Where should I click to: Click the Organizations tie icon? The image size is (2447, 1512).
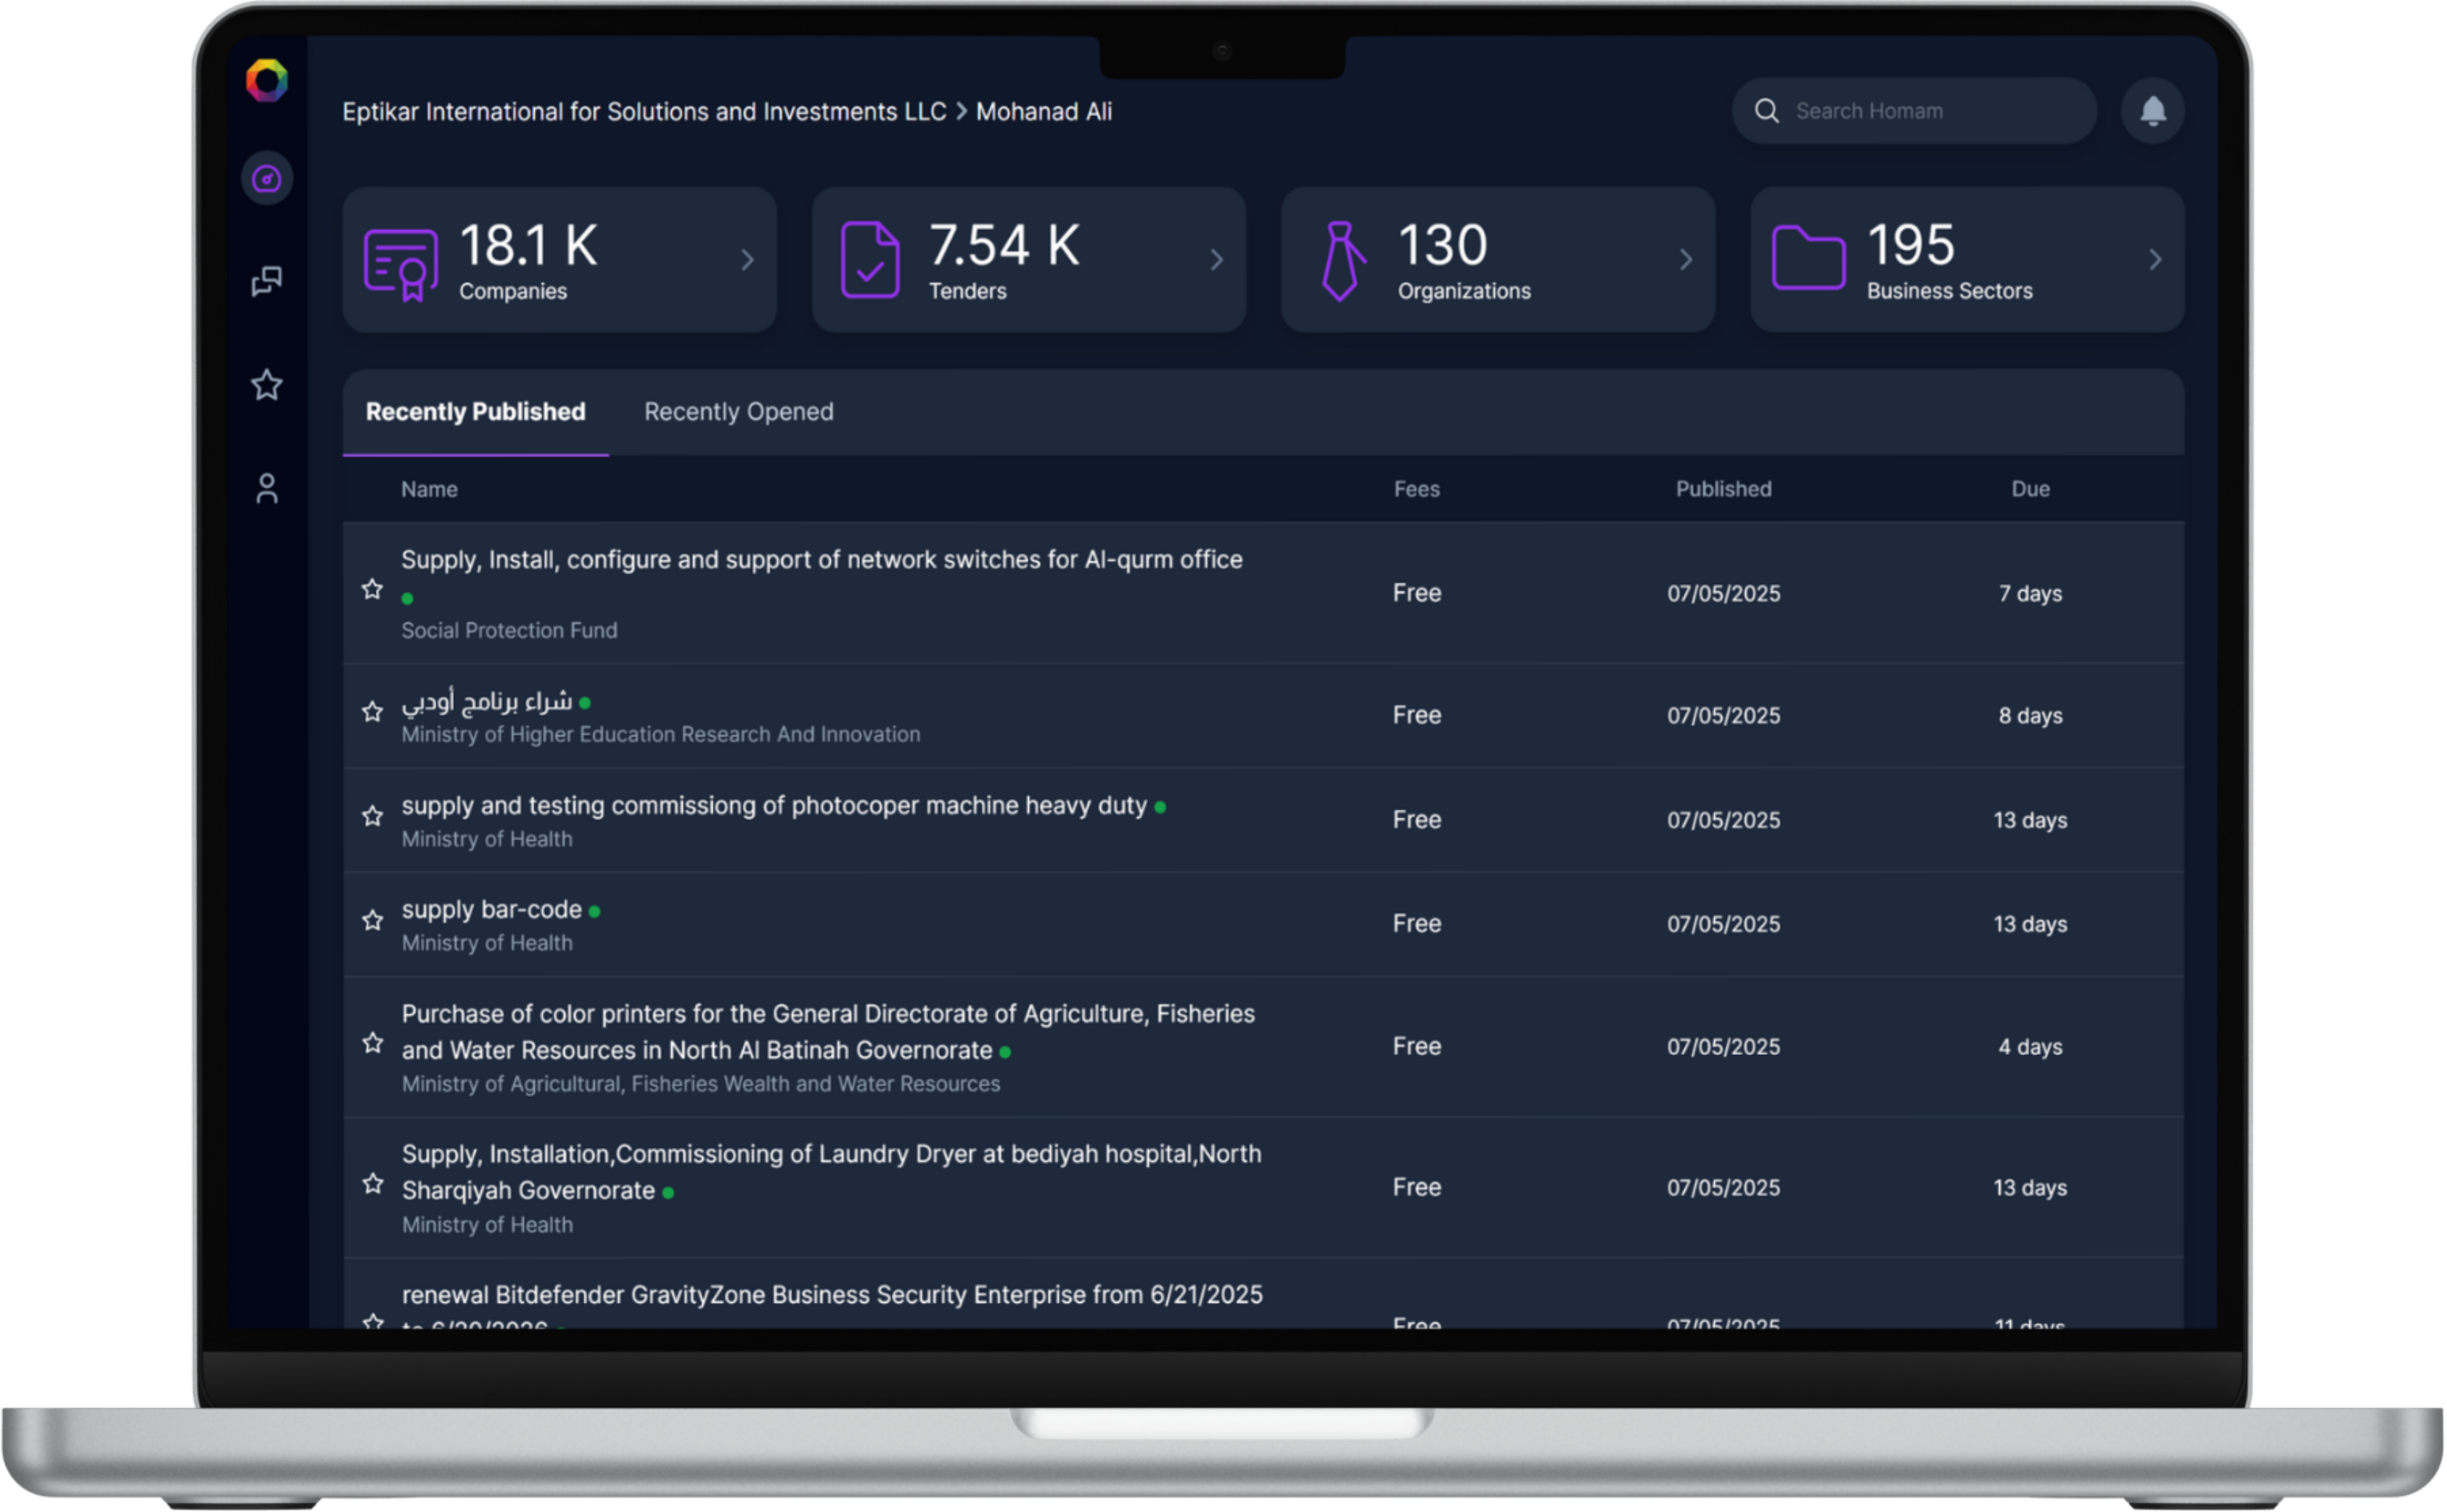tap(1343, 259)
